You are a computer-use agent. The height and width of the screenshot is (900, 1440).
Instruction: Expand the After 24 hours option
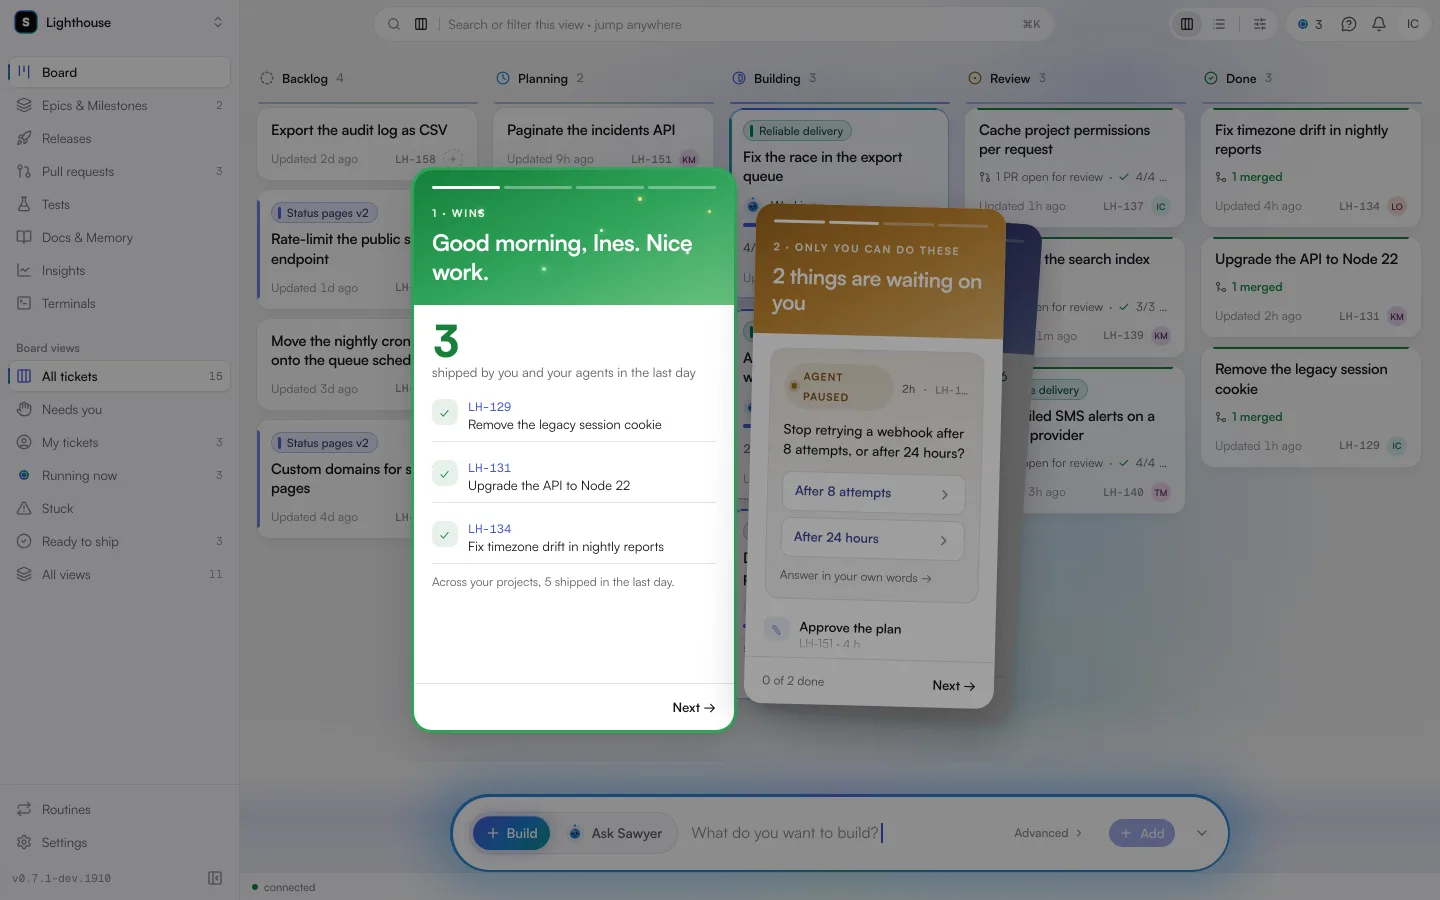pos(872,539)
